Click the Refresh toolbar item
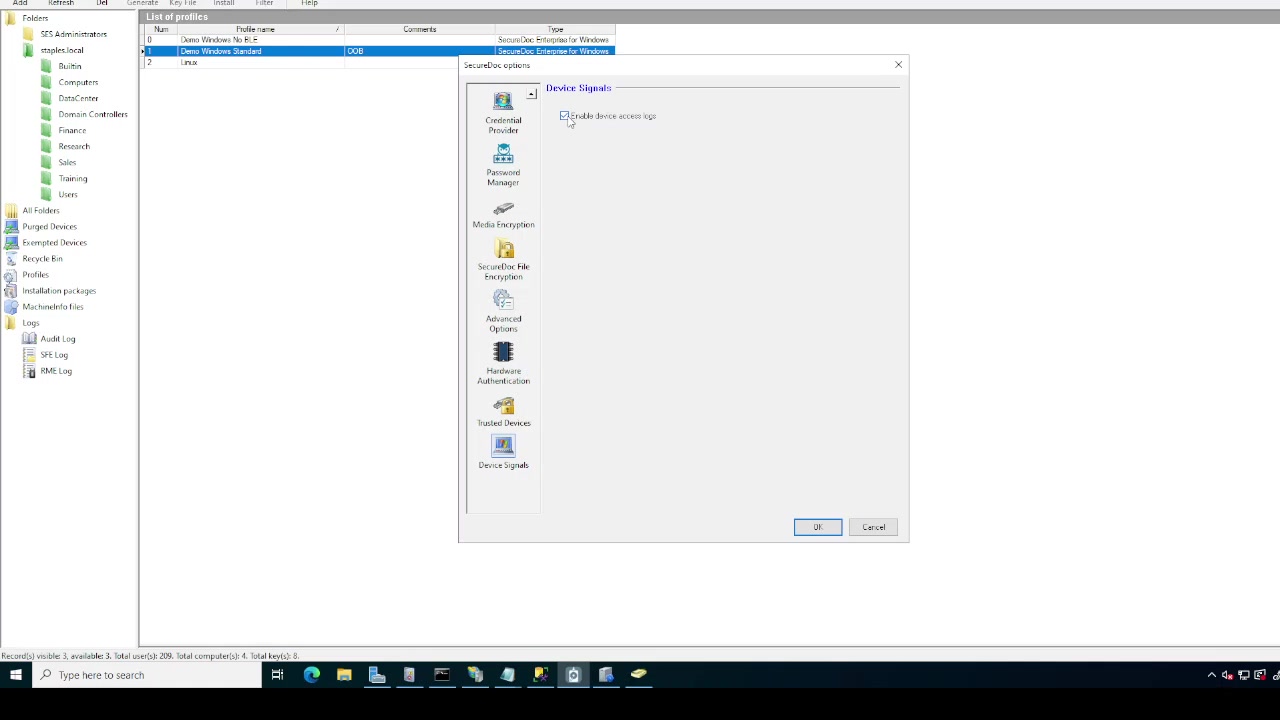Viewport: 1280px width, 720px height. click(61, 3)
